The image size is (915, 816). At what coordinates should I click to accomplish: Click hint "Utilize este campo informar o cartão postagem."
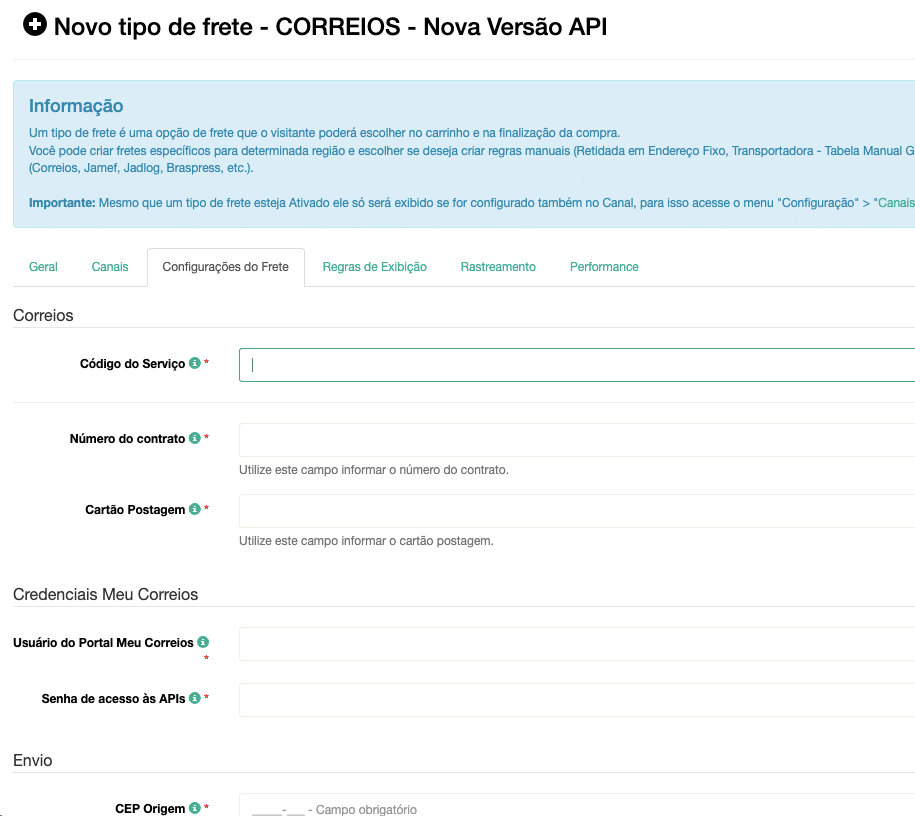[x=366, y=541]
